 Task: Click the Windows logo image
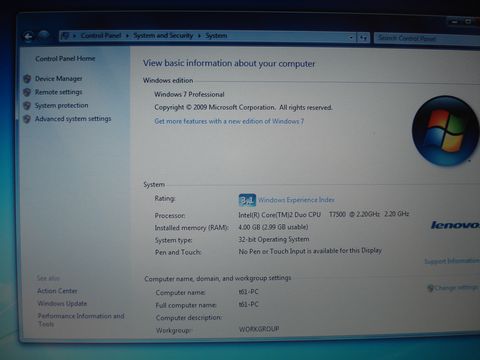(x=445, y=131)
